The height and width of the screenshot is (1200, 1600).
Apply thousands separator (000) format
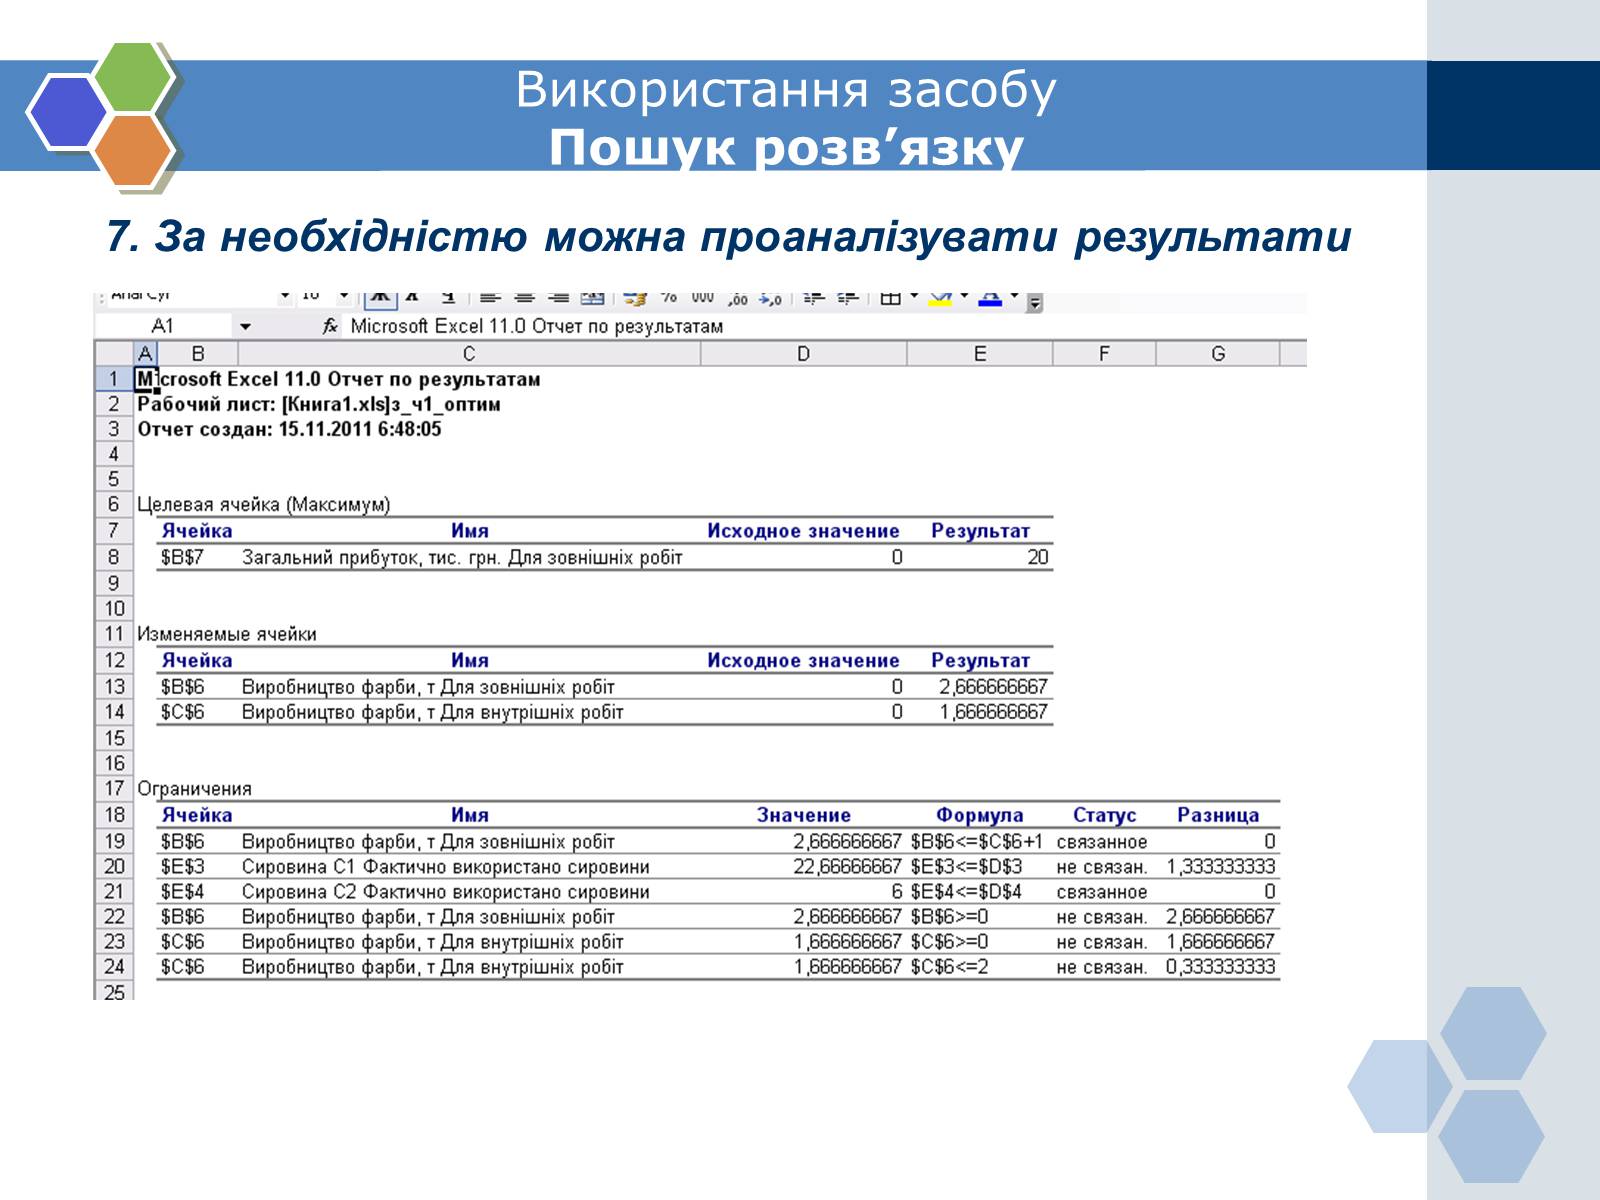pos(703,298)
